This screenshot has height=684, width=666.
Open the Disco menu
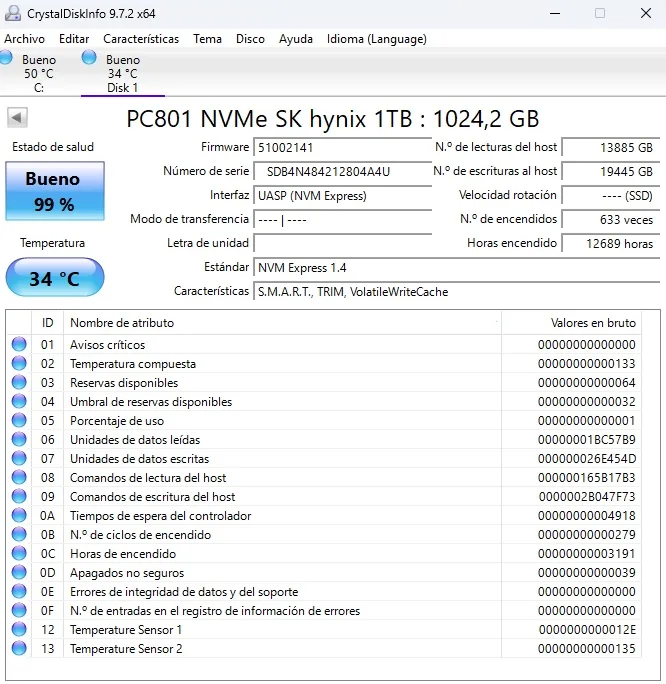tap(250, 39)
